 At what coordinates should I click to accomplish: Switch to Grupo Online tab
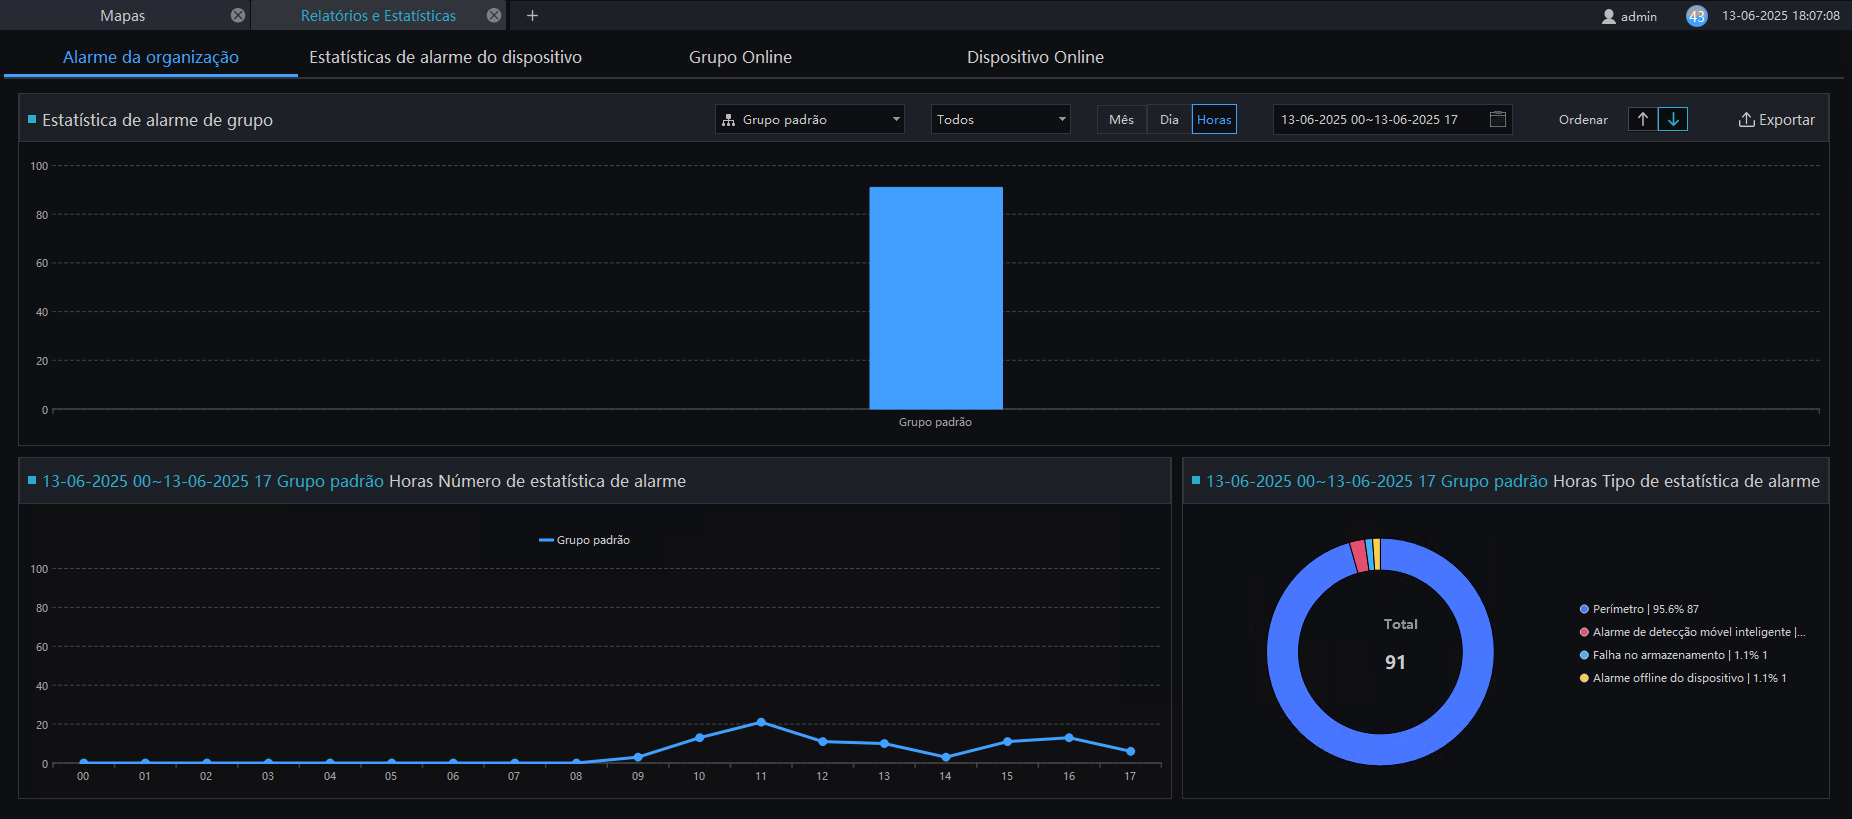point(740,57)
